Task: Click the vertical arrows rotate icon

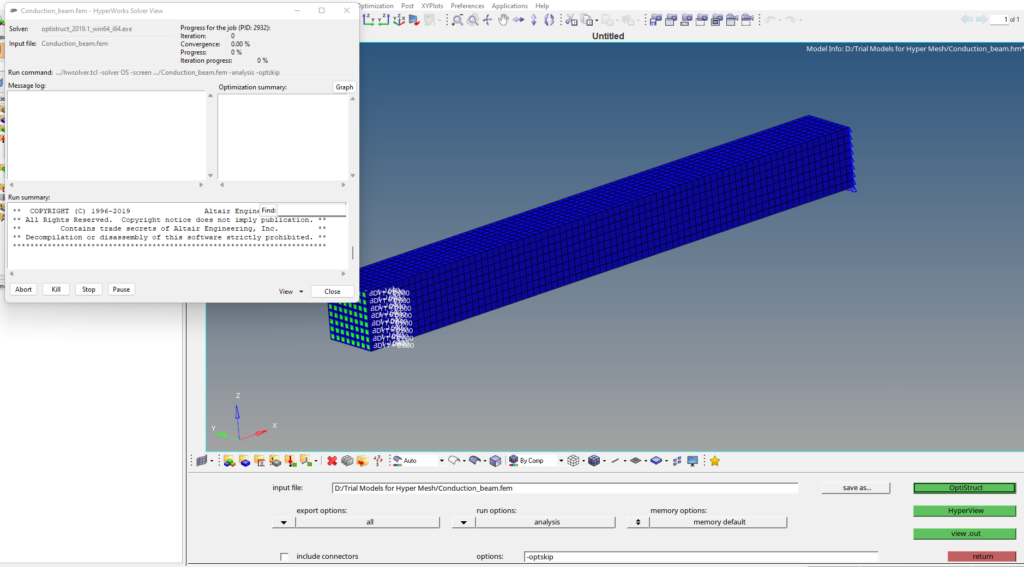Action: 534,20
